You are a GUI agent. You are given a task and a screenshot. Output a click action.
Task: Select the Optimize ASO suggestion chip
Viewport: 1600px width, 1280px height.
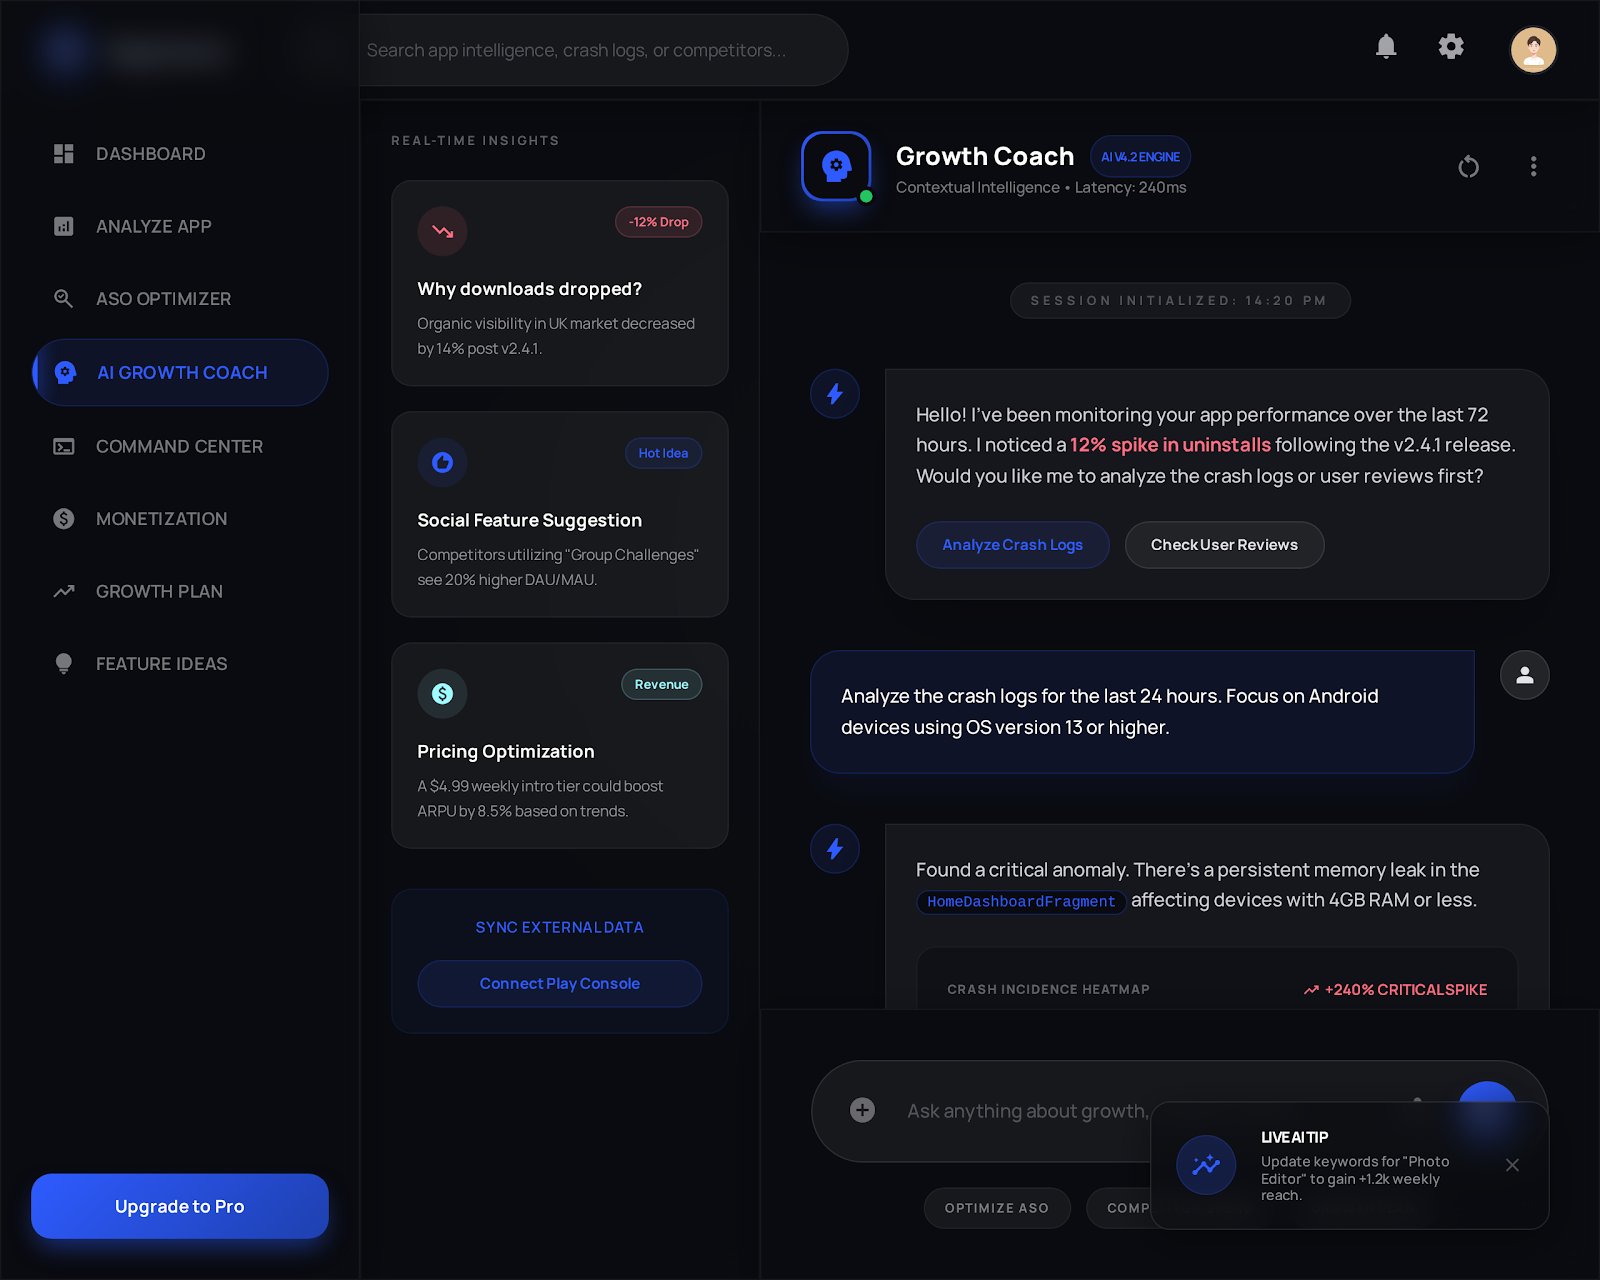996,1208
